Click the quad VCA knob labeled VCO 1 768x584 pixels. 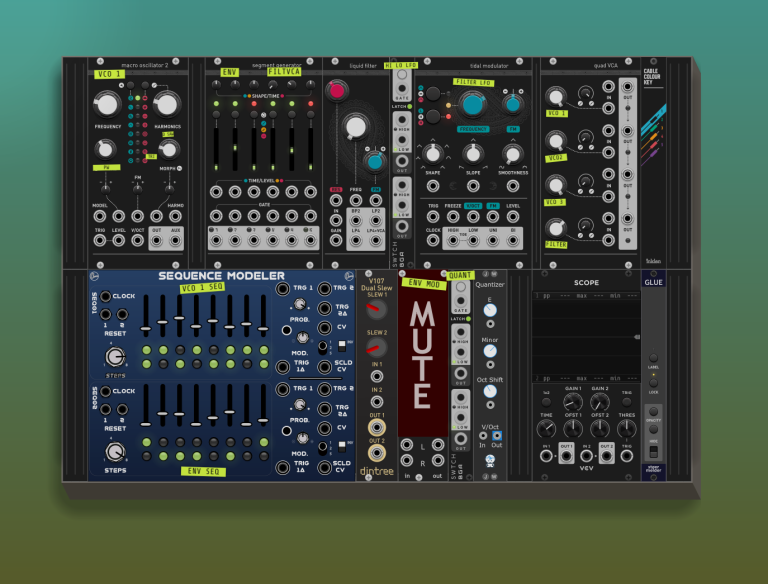coord(555,97)
